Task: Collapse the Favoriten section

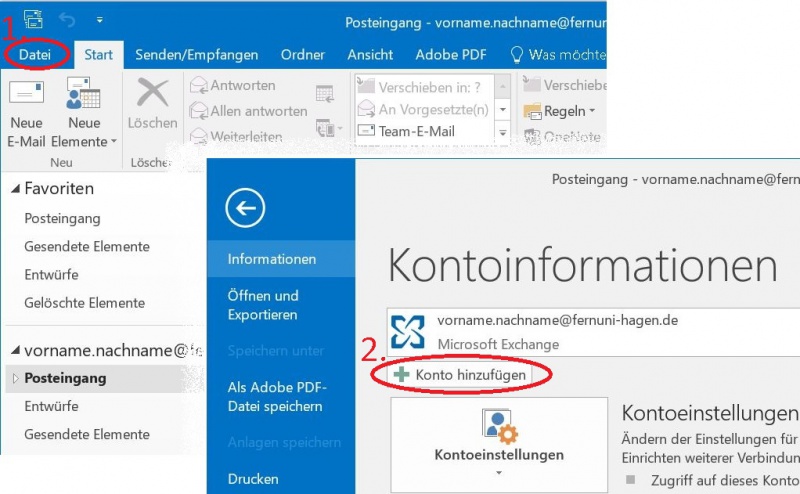Action: 16,189
